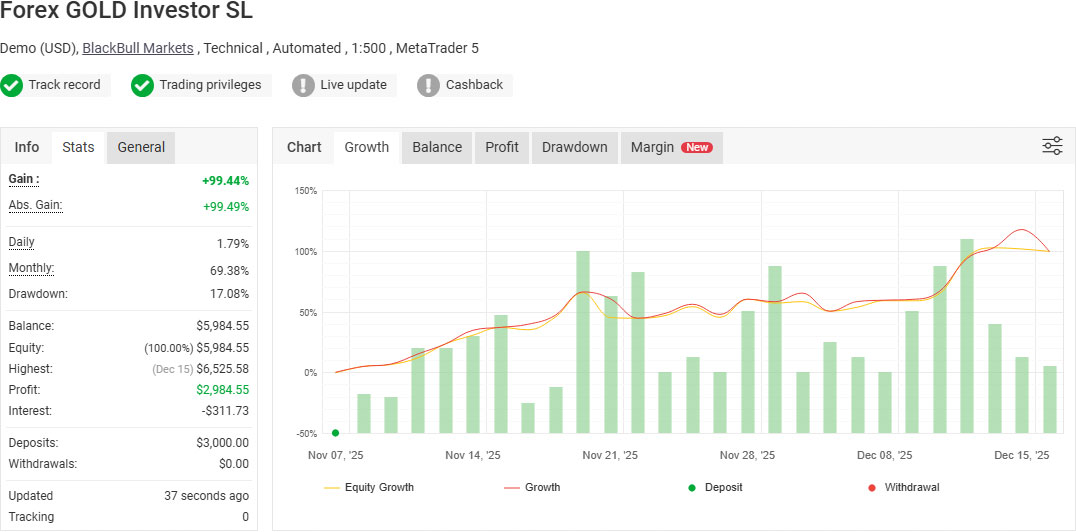
Task: Click the New badge on Margin tab
Action: coord(696,147)
